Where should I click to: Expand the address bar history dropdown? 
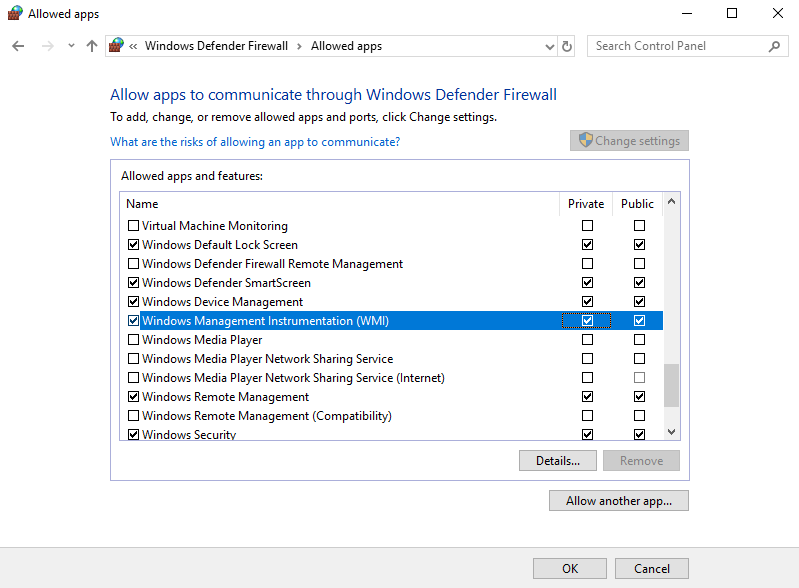(550, 47)
